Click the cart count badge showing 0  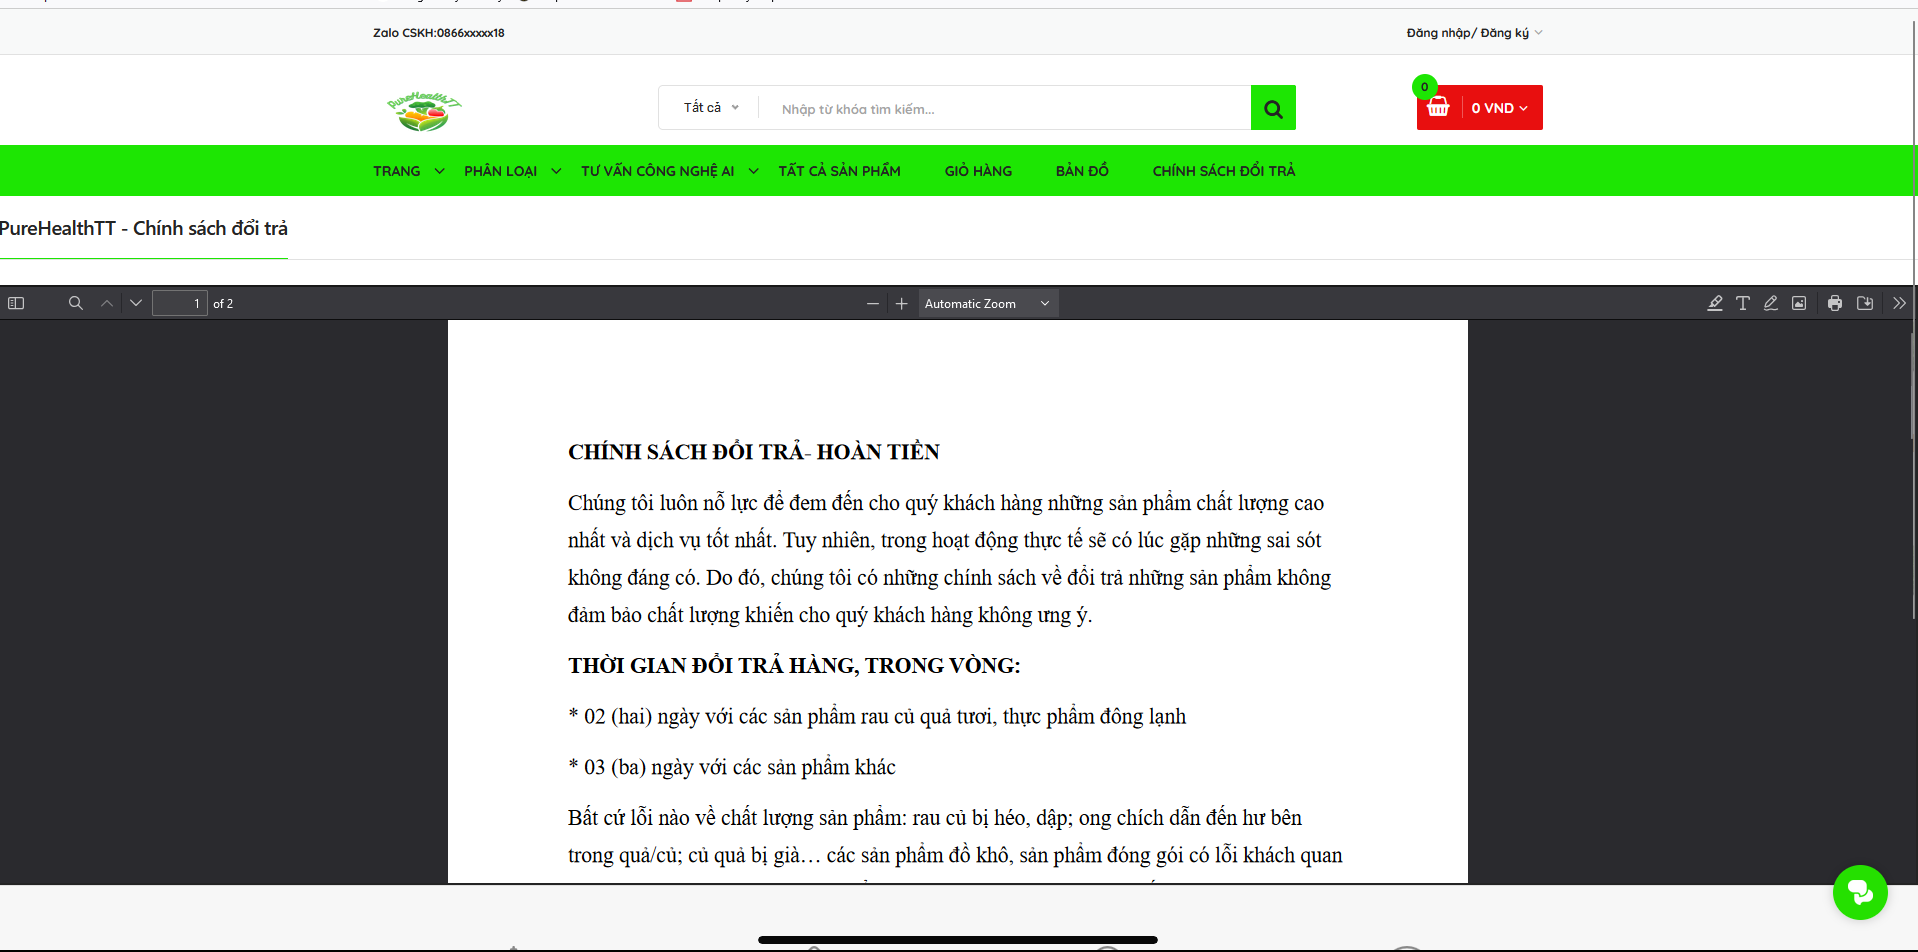coord(1425,87)
